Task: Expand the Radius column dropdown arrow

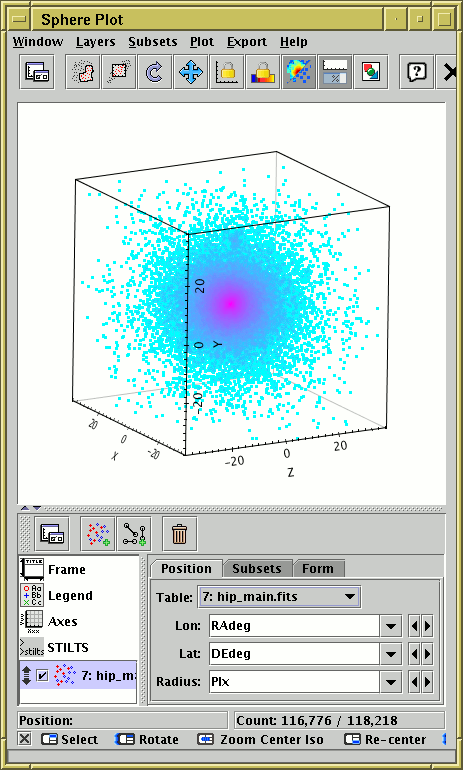Action: coord(391,682)
